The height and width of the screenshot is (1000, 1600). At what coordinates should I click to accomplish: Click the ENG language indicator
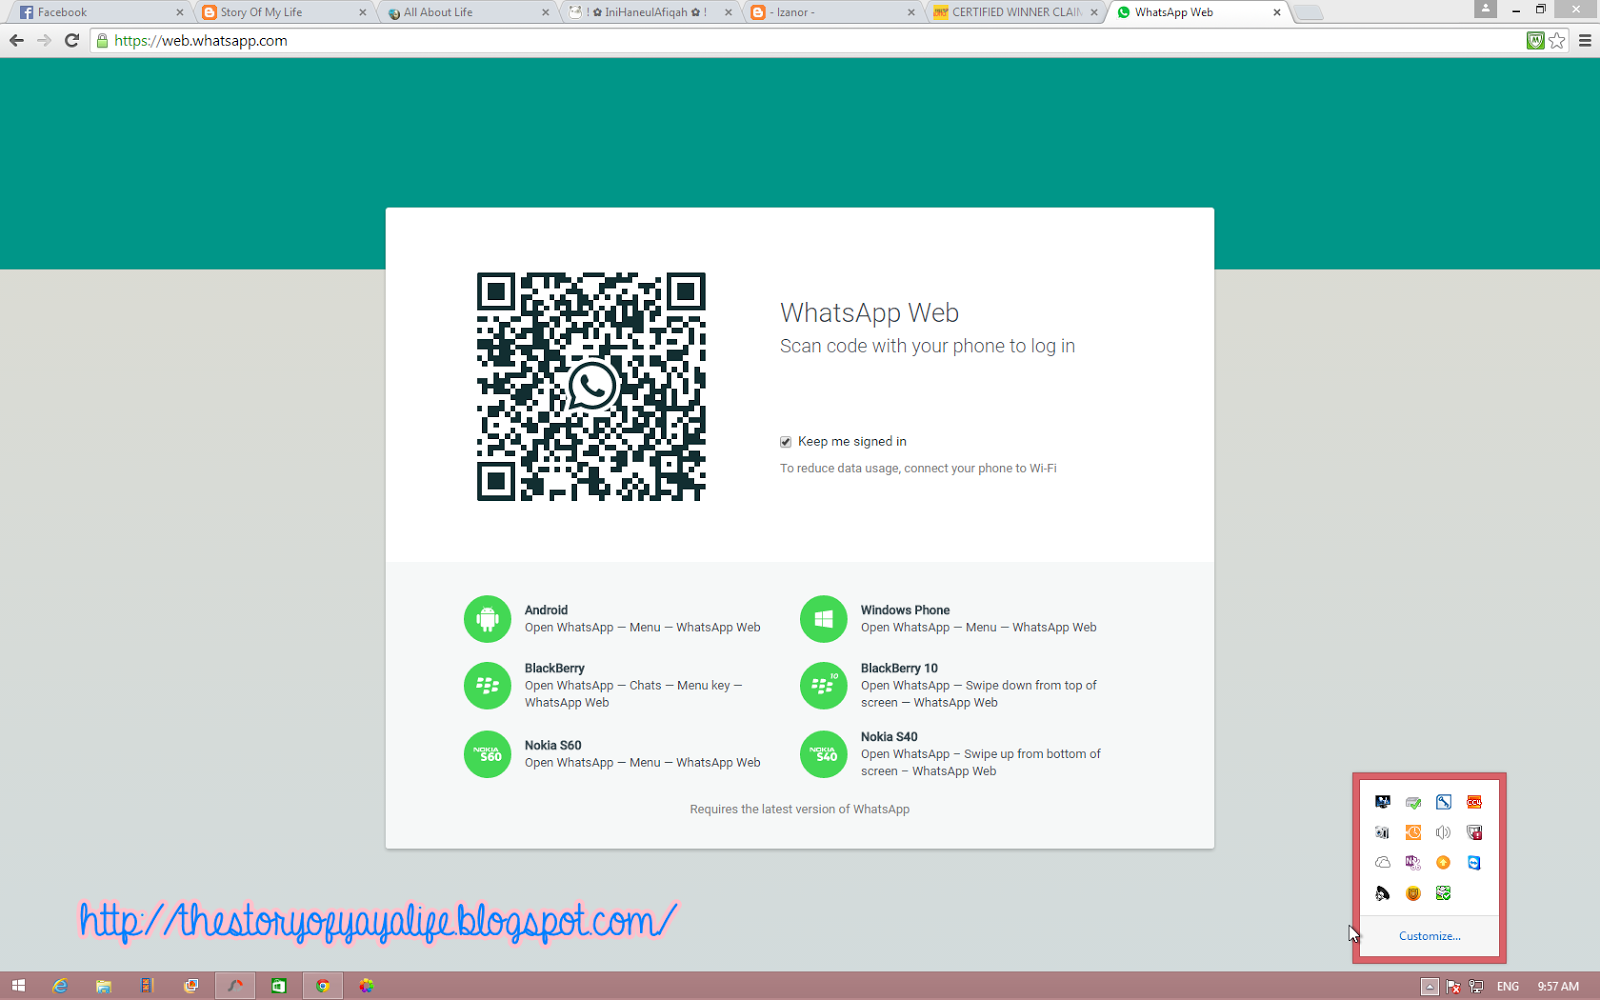(x=1508, y=987)
